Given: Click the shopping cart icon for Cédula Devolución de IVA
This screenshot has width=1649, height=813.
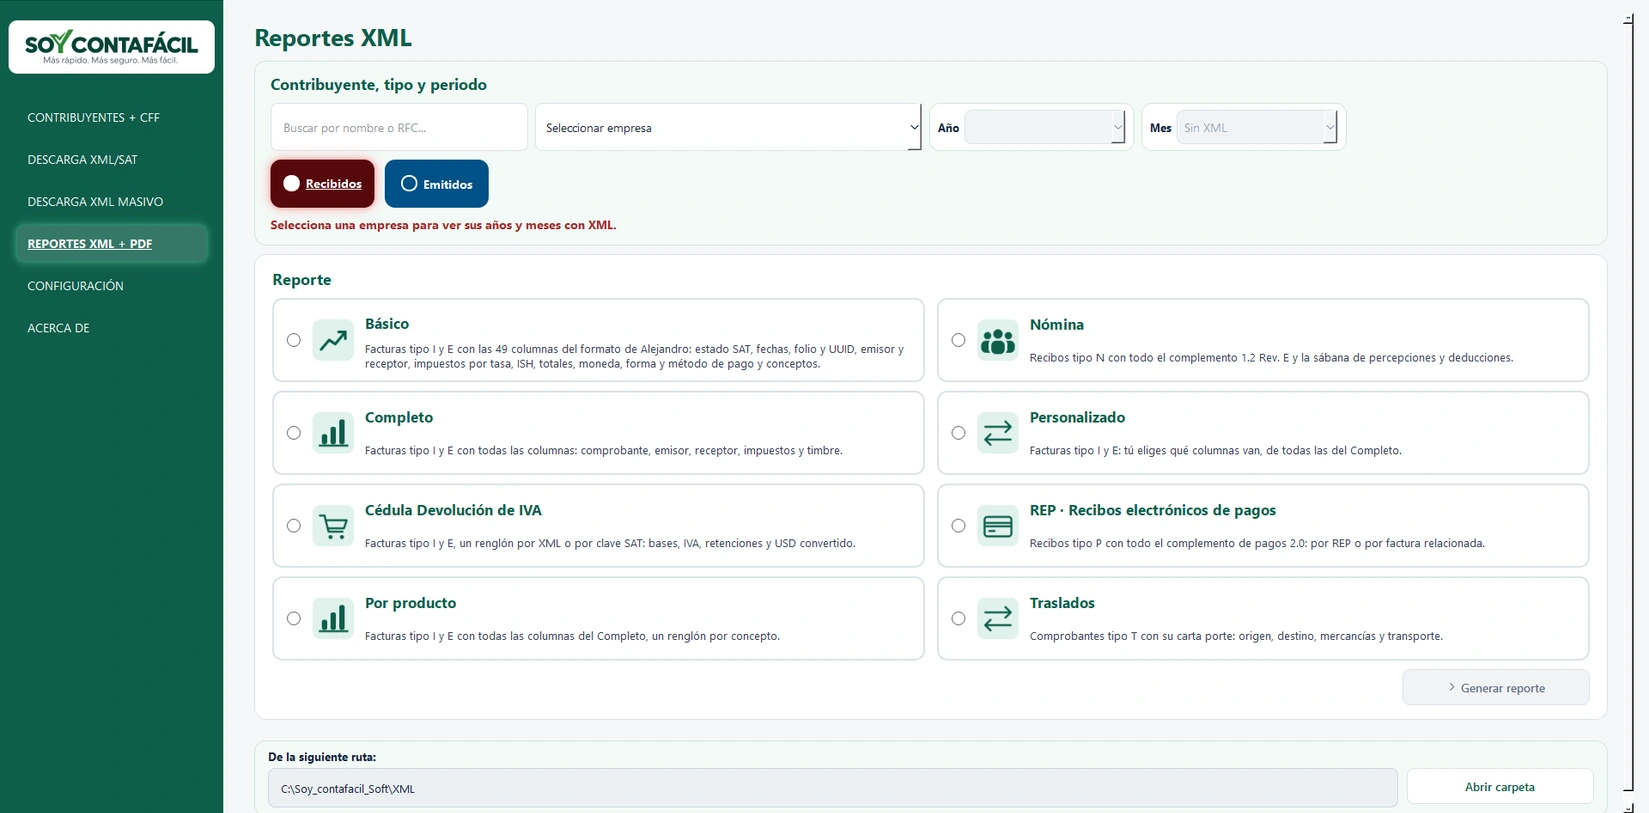Looking at the screenshot, I should coord(333,526).
